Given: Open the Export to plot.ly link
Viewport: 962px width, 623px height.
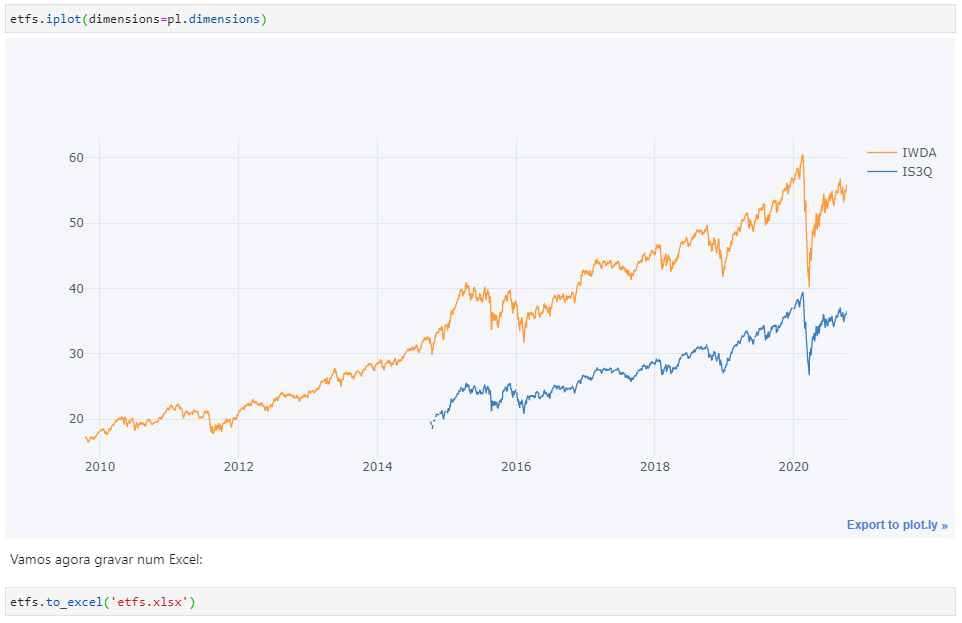Looking at the screenshot, I should click(896, 525).
